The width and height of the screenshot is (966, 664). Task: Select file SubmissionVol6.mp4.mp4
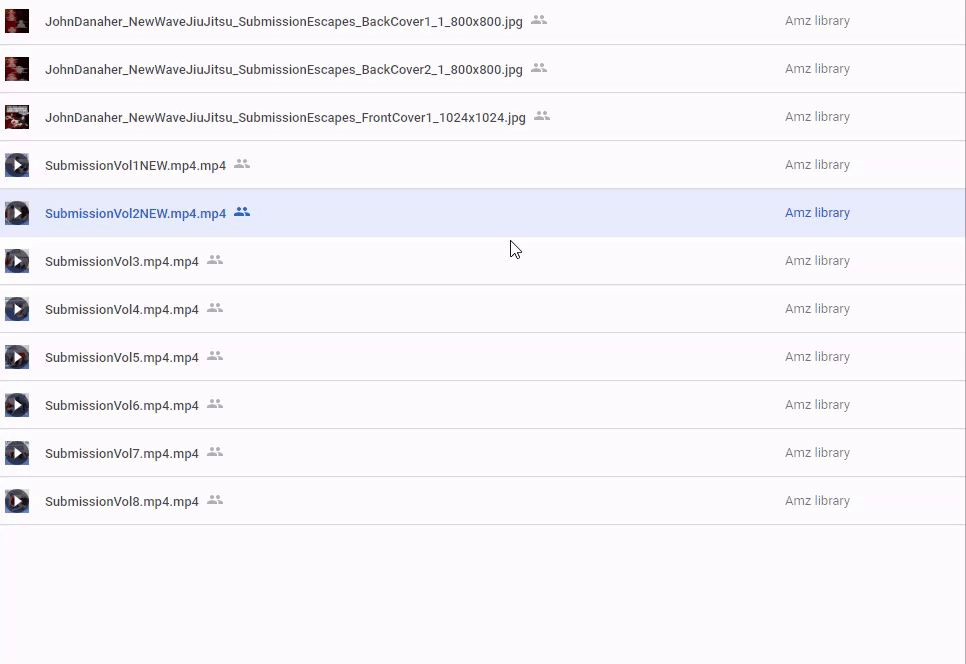tap(122, 406)
